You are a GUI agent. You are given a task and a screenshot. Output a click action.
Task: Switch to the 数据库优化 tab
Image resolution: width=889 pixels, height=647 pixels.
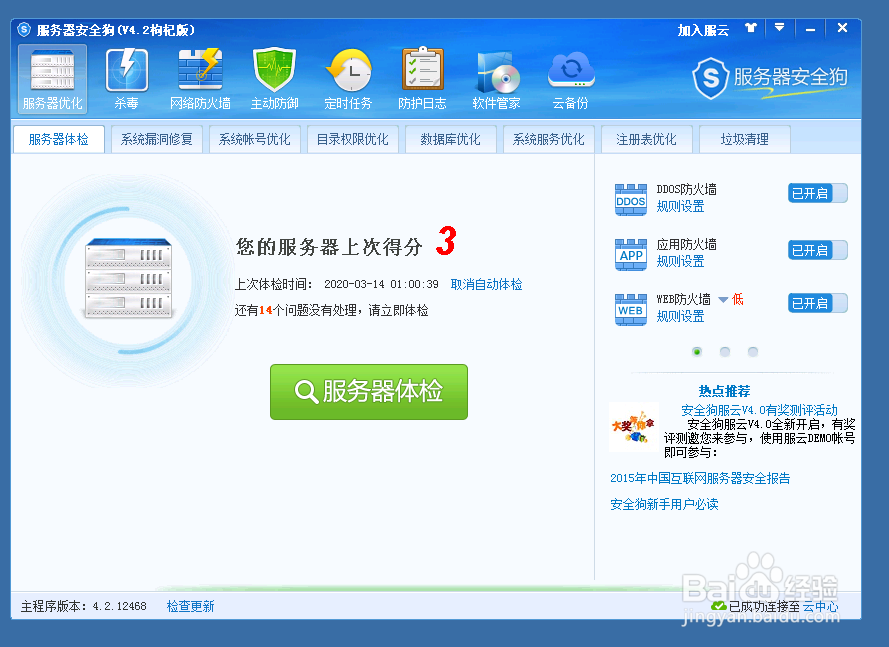pyautogui.click(x=451, y=139)
